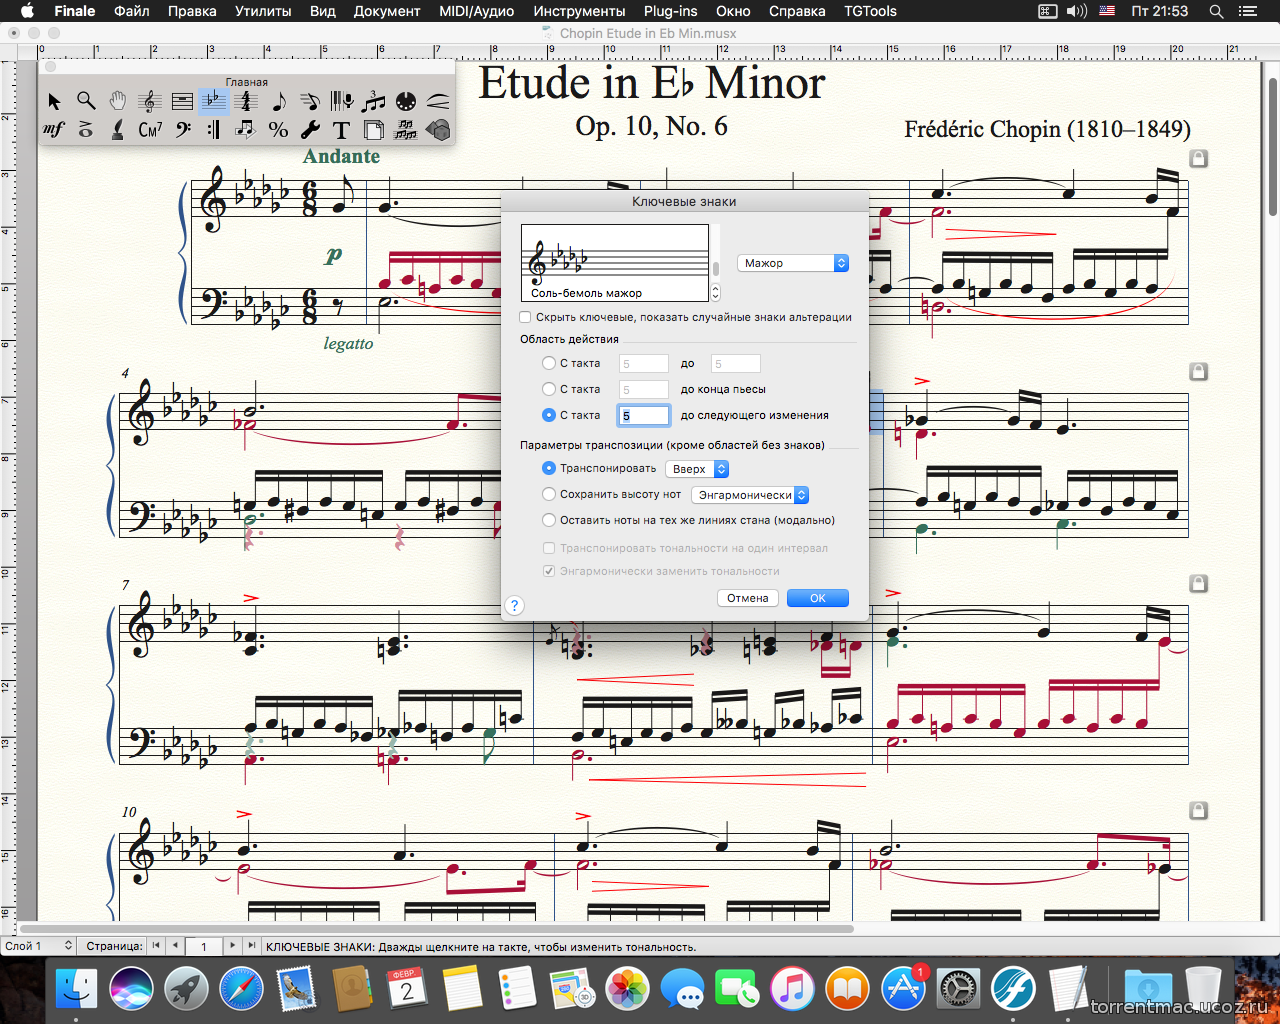1280x1024 pixels.
Task: Select the Note Mover tool
Action: (x=246, y=129)
